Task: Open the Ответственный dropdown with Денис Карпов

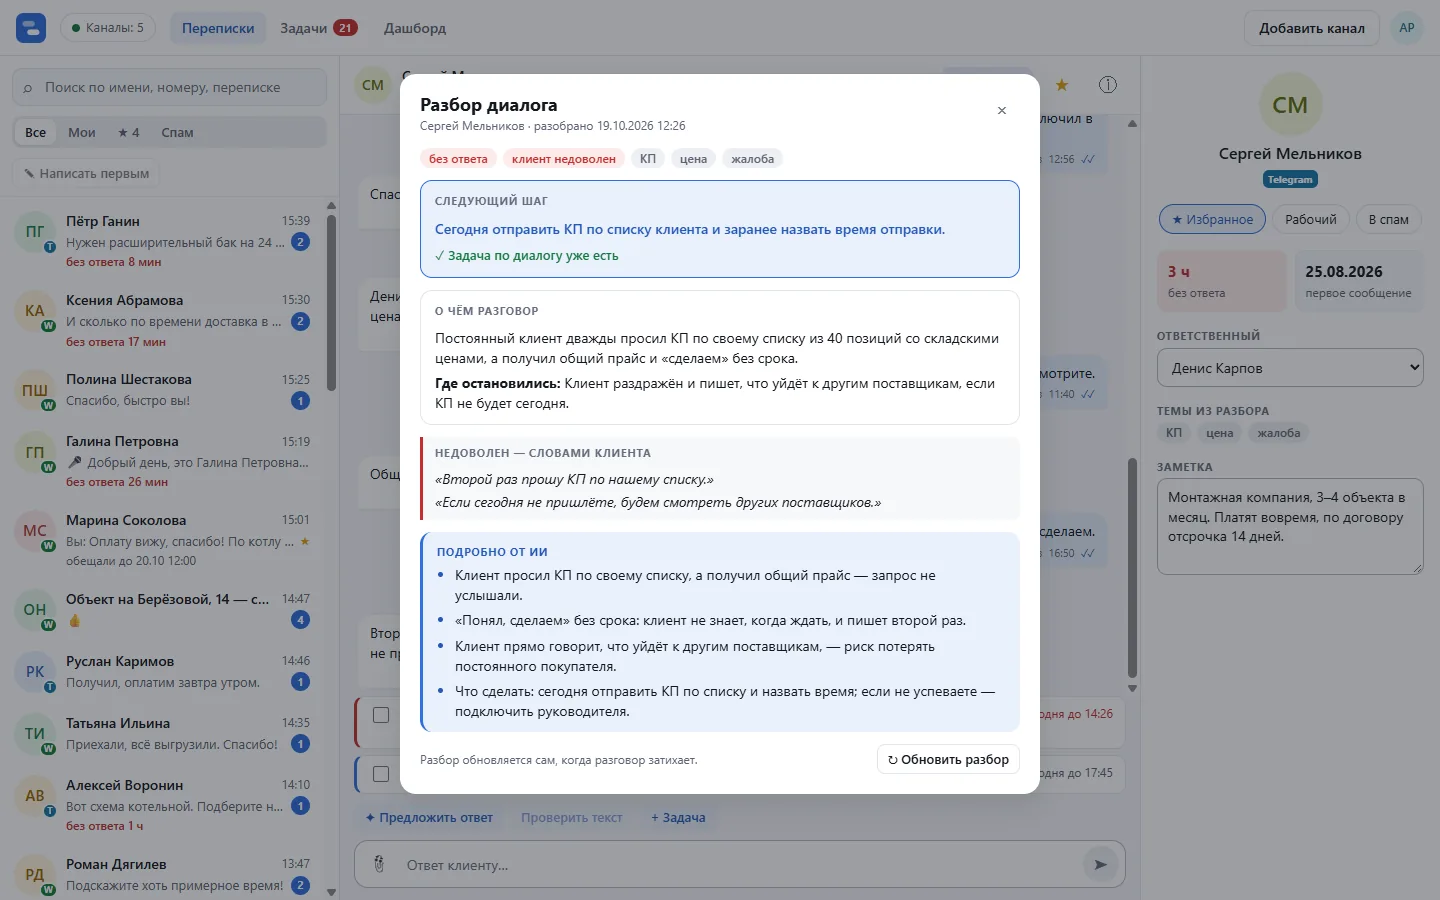Action: 1290,368
